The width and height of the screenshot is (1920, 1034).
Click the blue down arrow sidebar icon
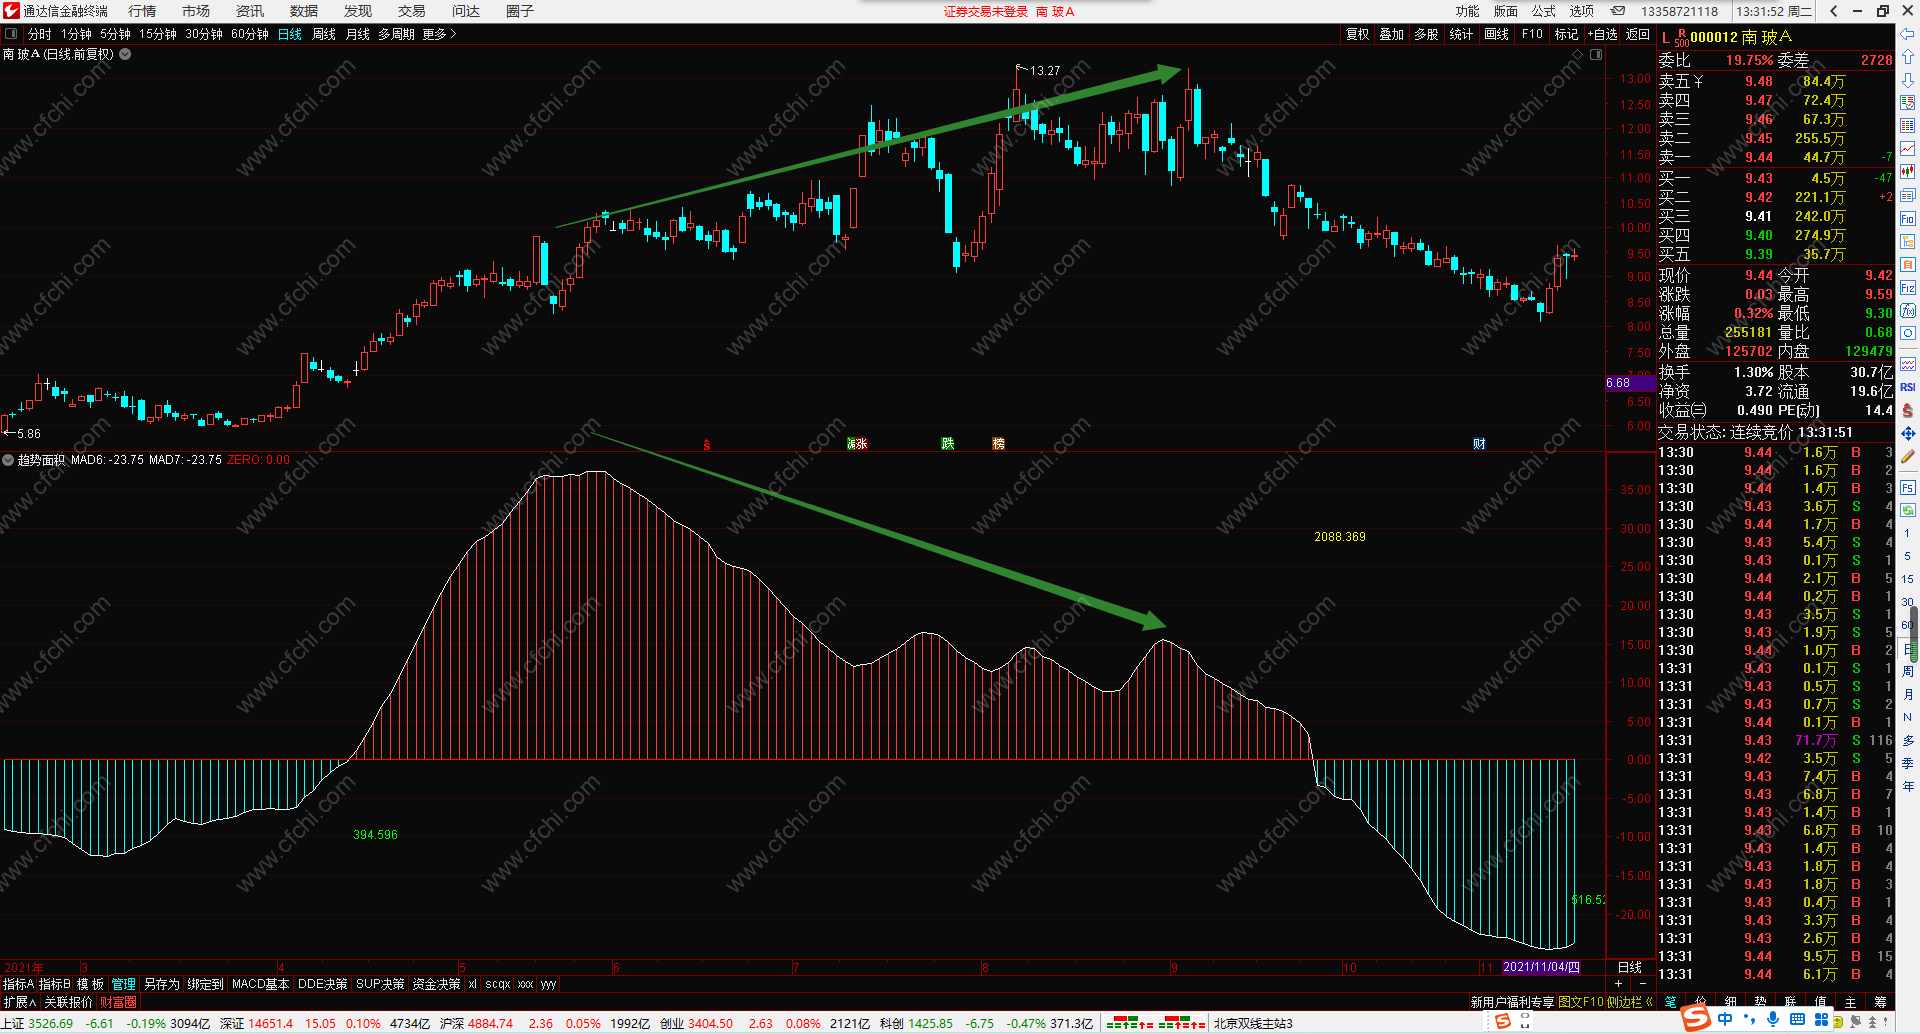[x=1908, y=80]
